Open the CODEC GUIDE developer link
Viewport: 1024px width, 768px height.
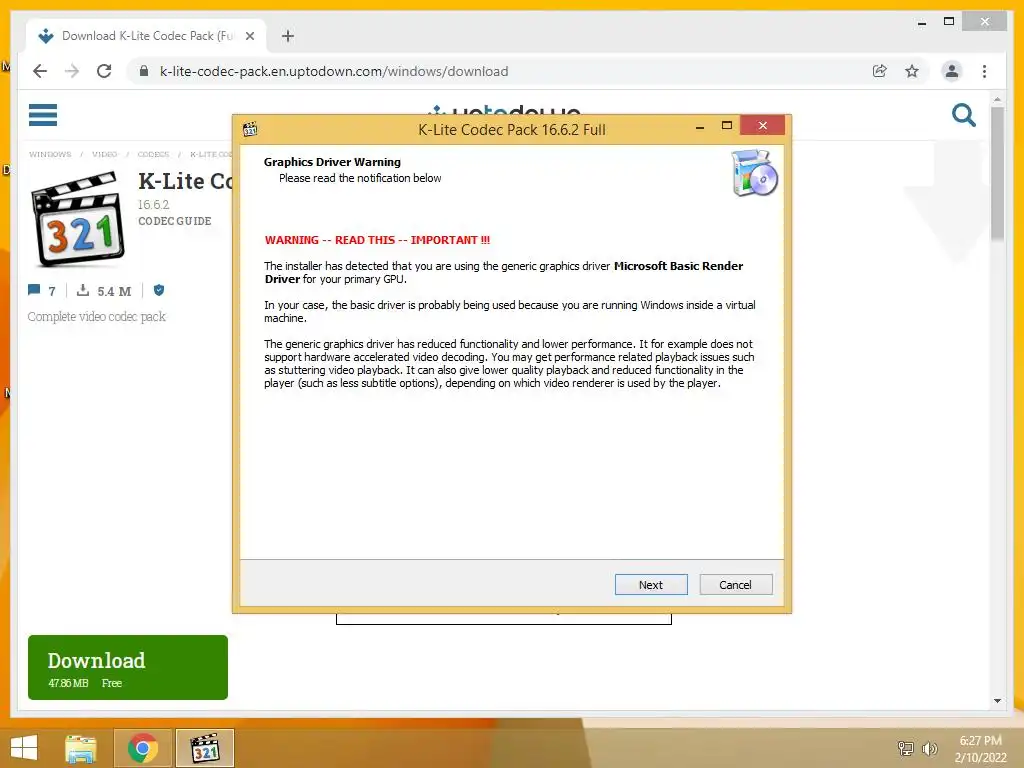coord(174,221)
